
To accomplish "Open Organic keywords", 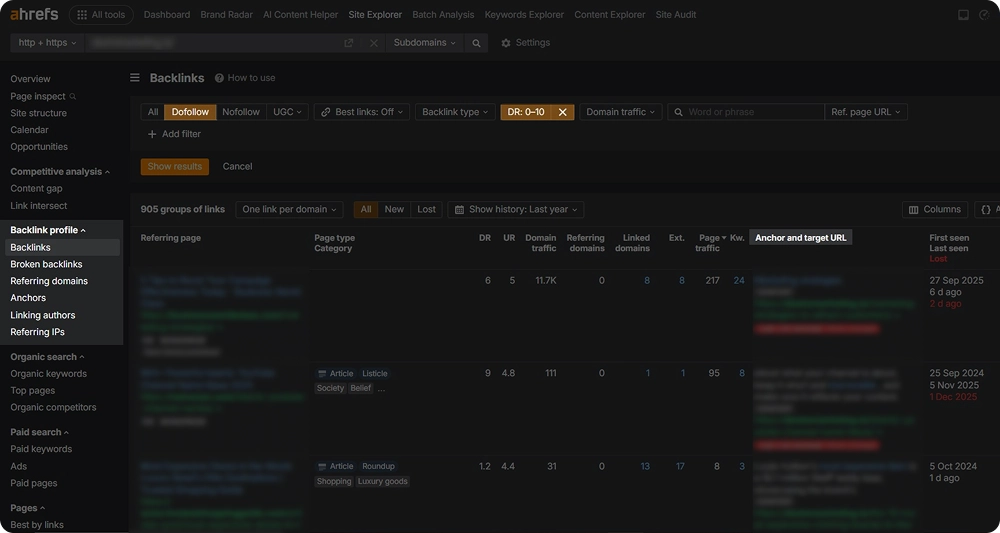I will coord(48,374).
